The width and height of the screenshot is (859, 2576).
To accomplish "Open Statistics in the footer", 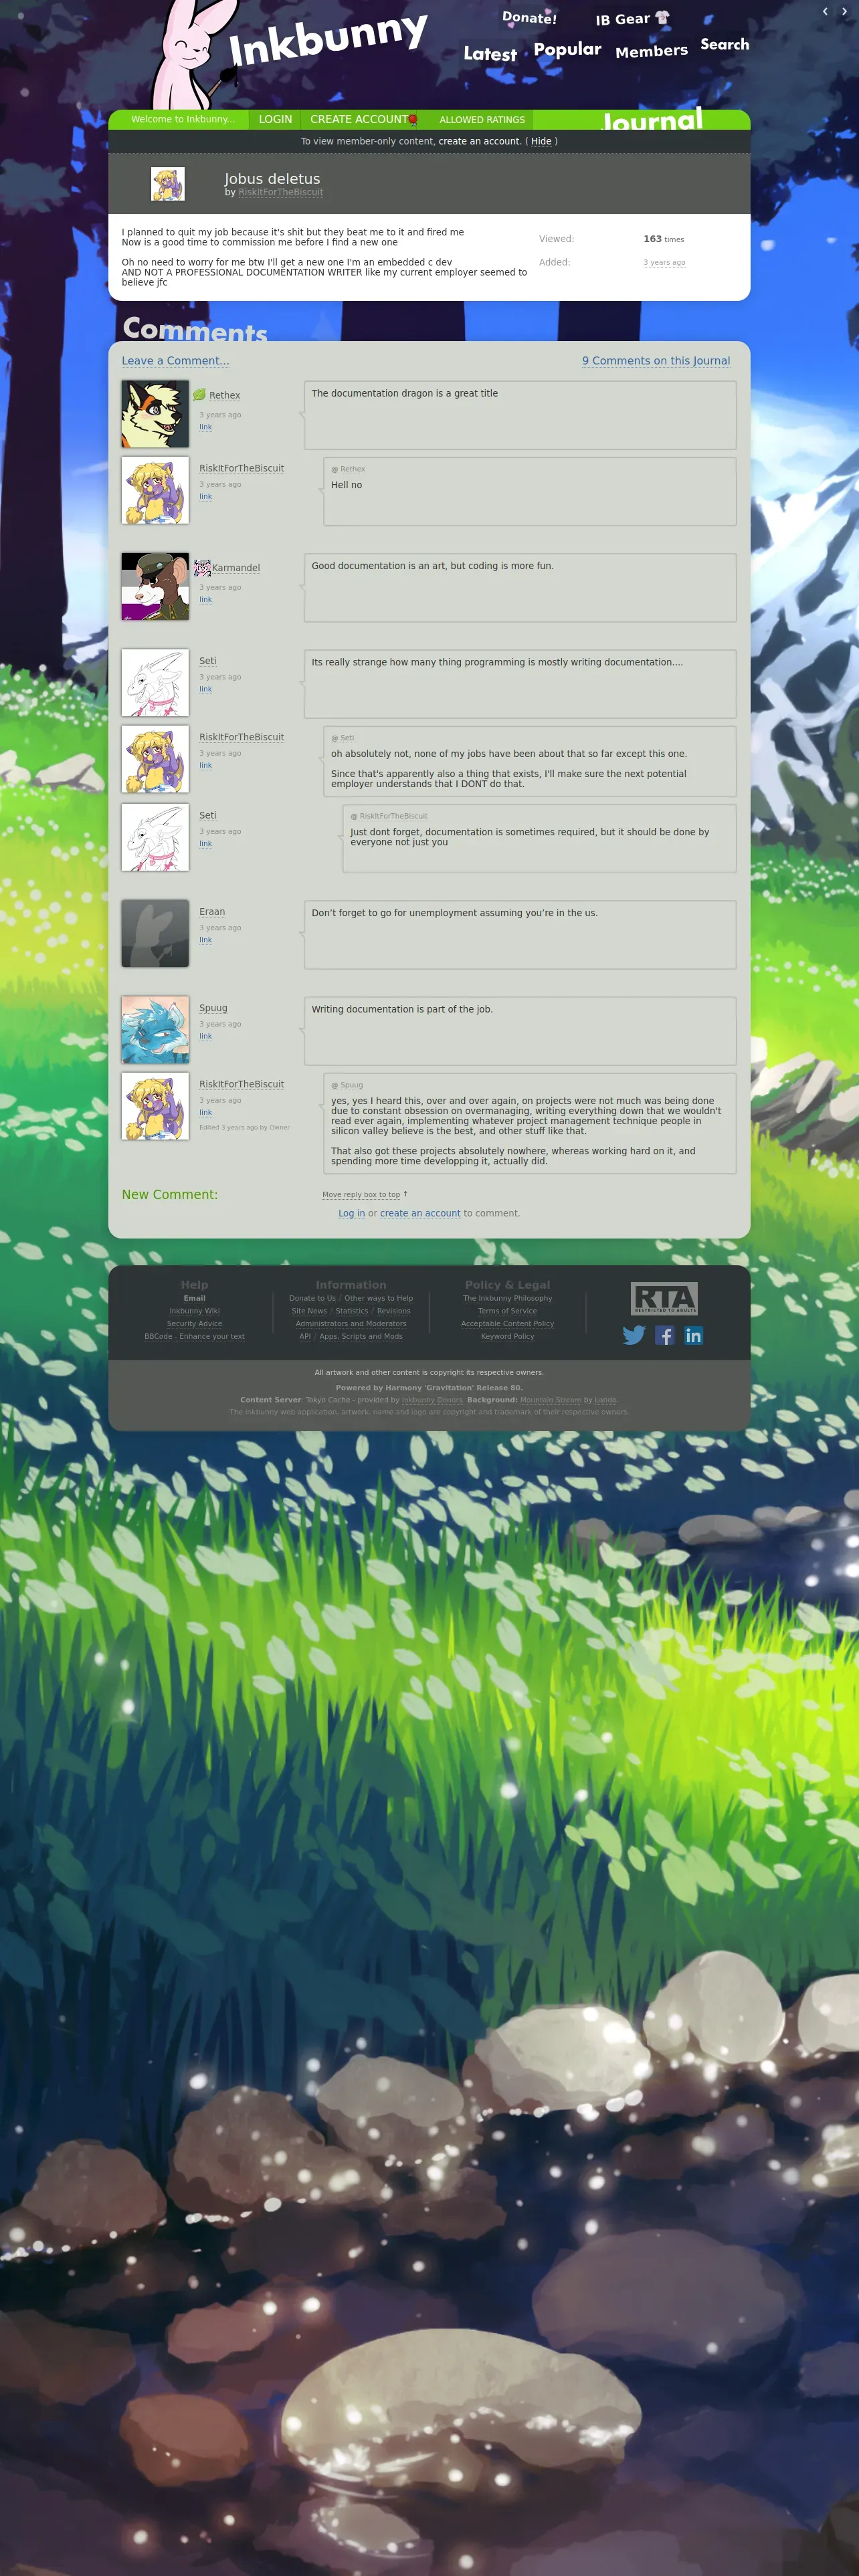I will pos(352,1311).
